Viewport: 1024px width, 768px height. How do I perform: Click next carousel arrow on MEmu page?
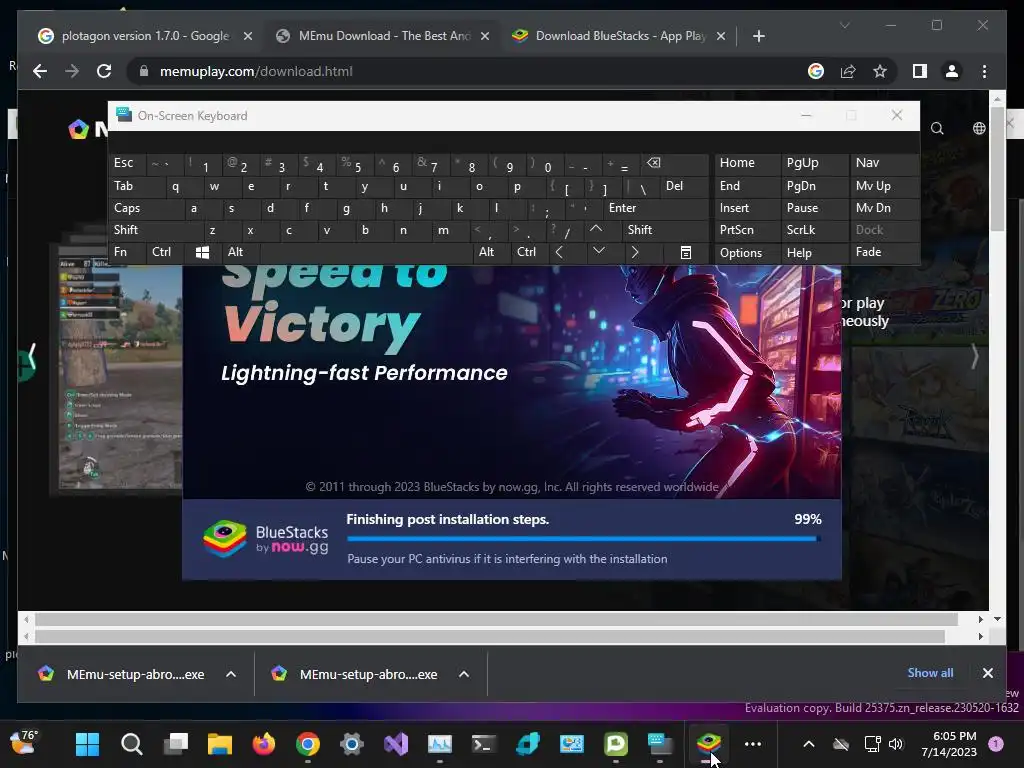[x=974, y=357]
